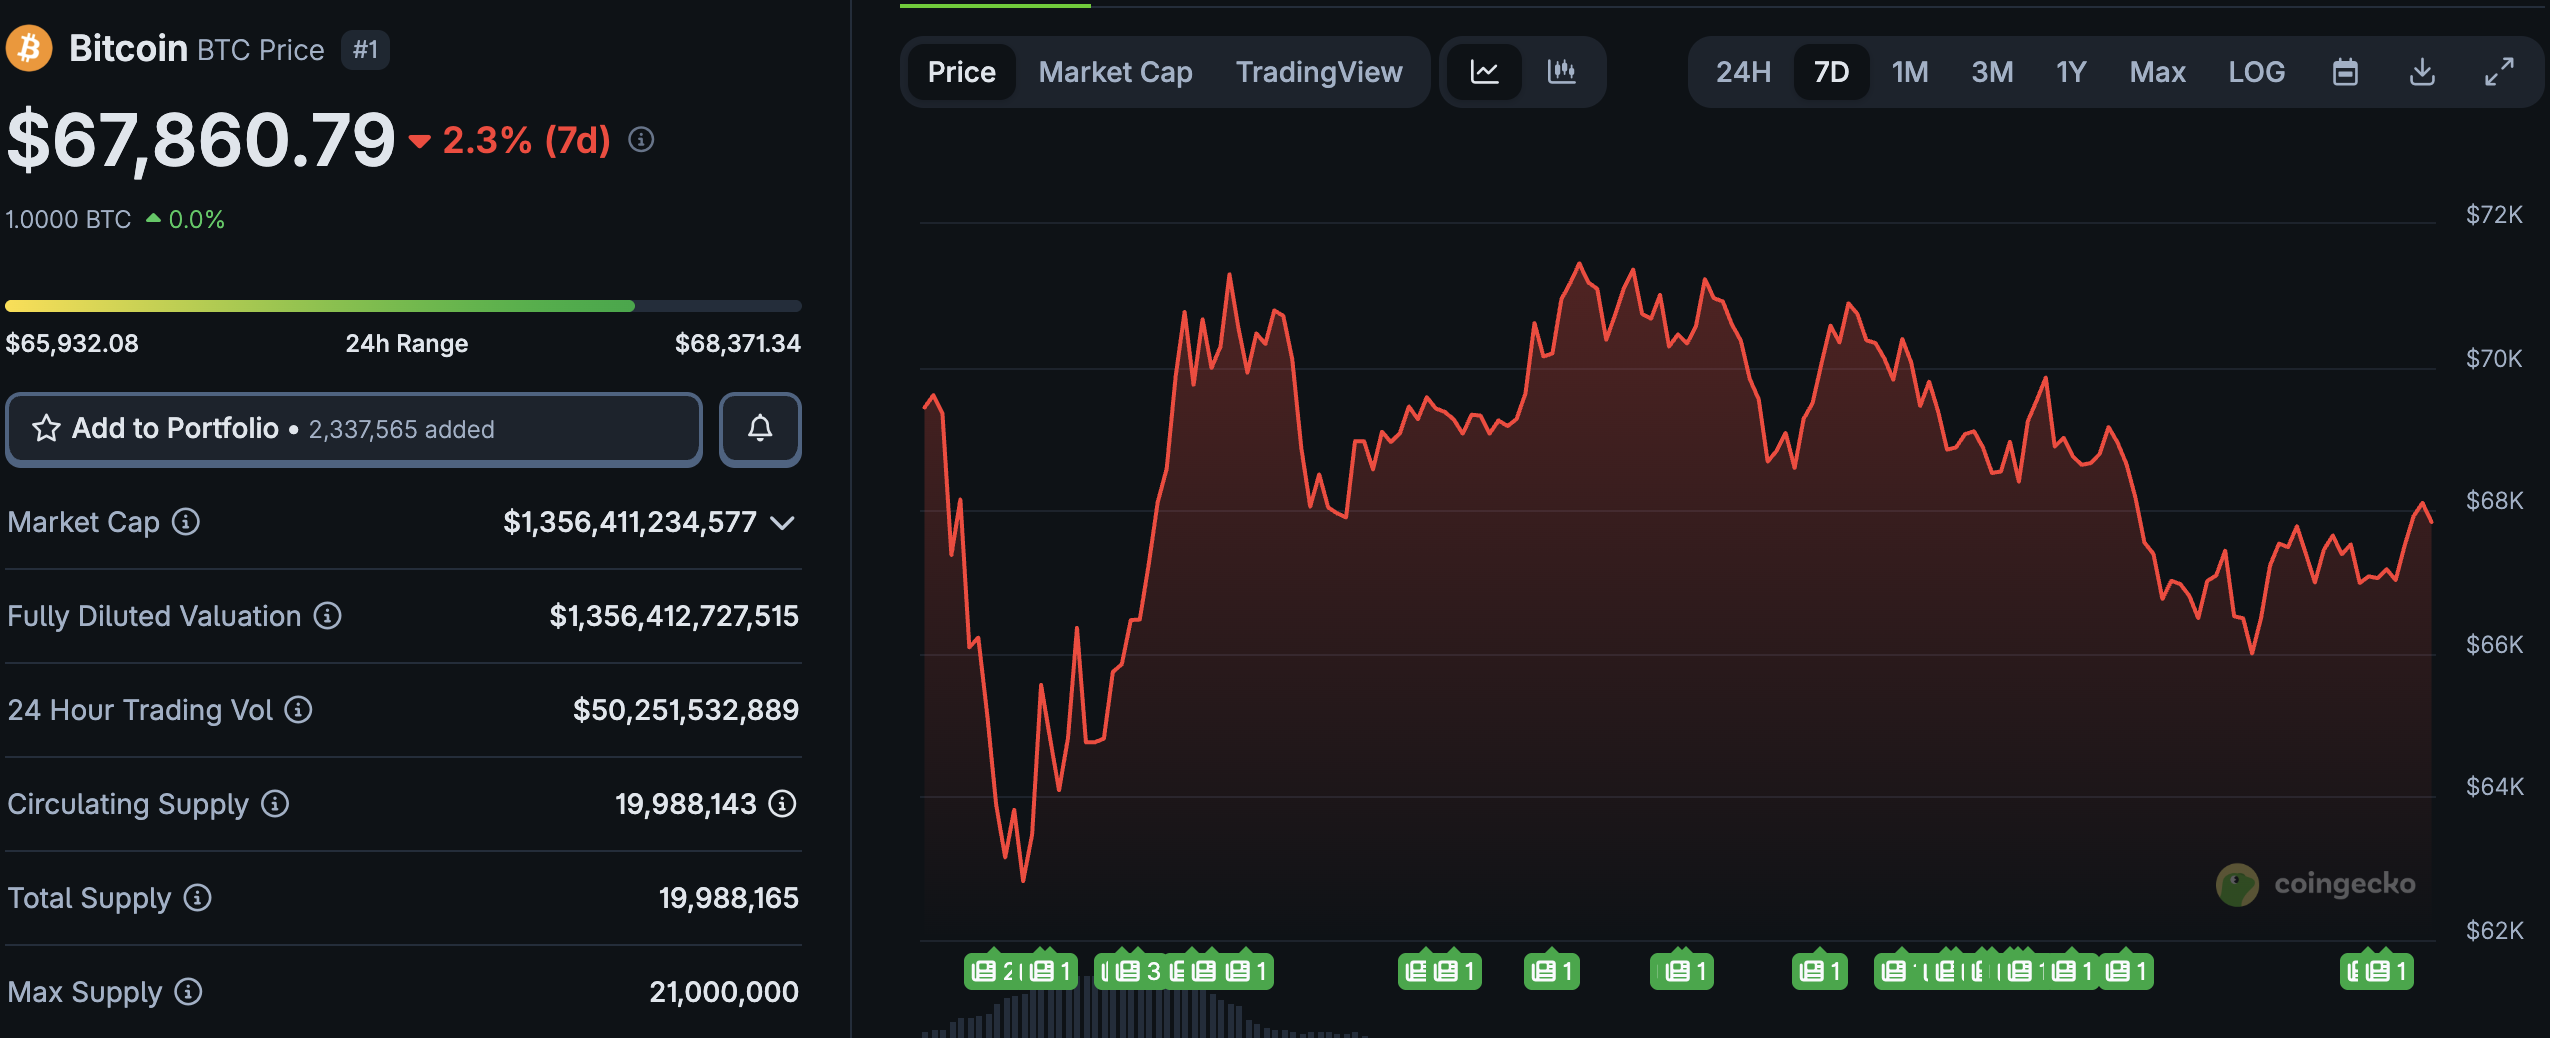This screenshot has height=1038, width=2550.
Task: Expand the chart to fullscreen
Action: pyautogui.click(x=2499, y=72)
